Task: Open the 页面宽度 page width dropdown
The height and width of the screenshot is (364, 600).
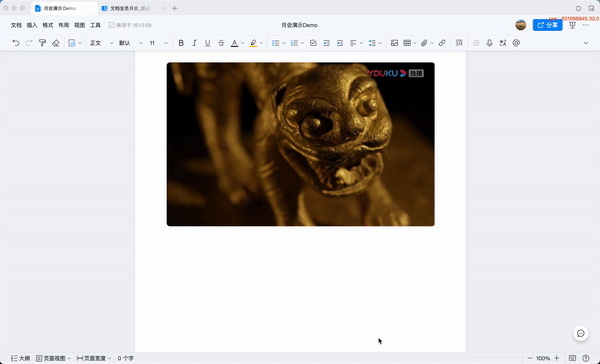Action: click(x=94, y=358)
